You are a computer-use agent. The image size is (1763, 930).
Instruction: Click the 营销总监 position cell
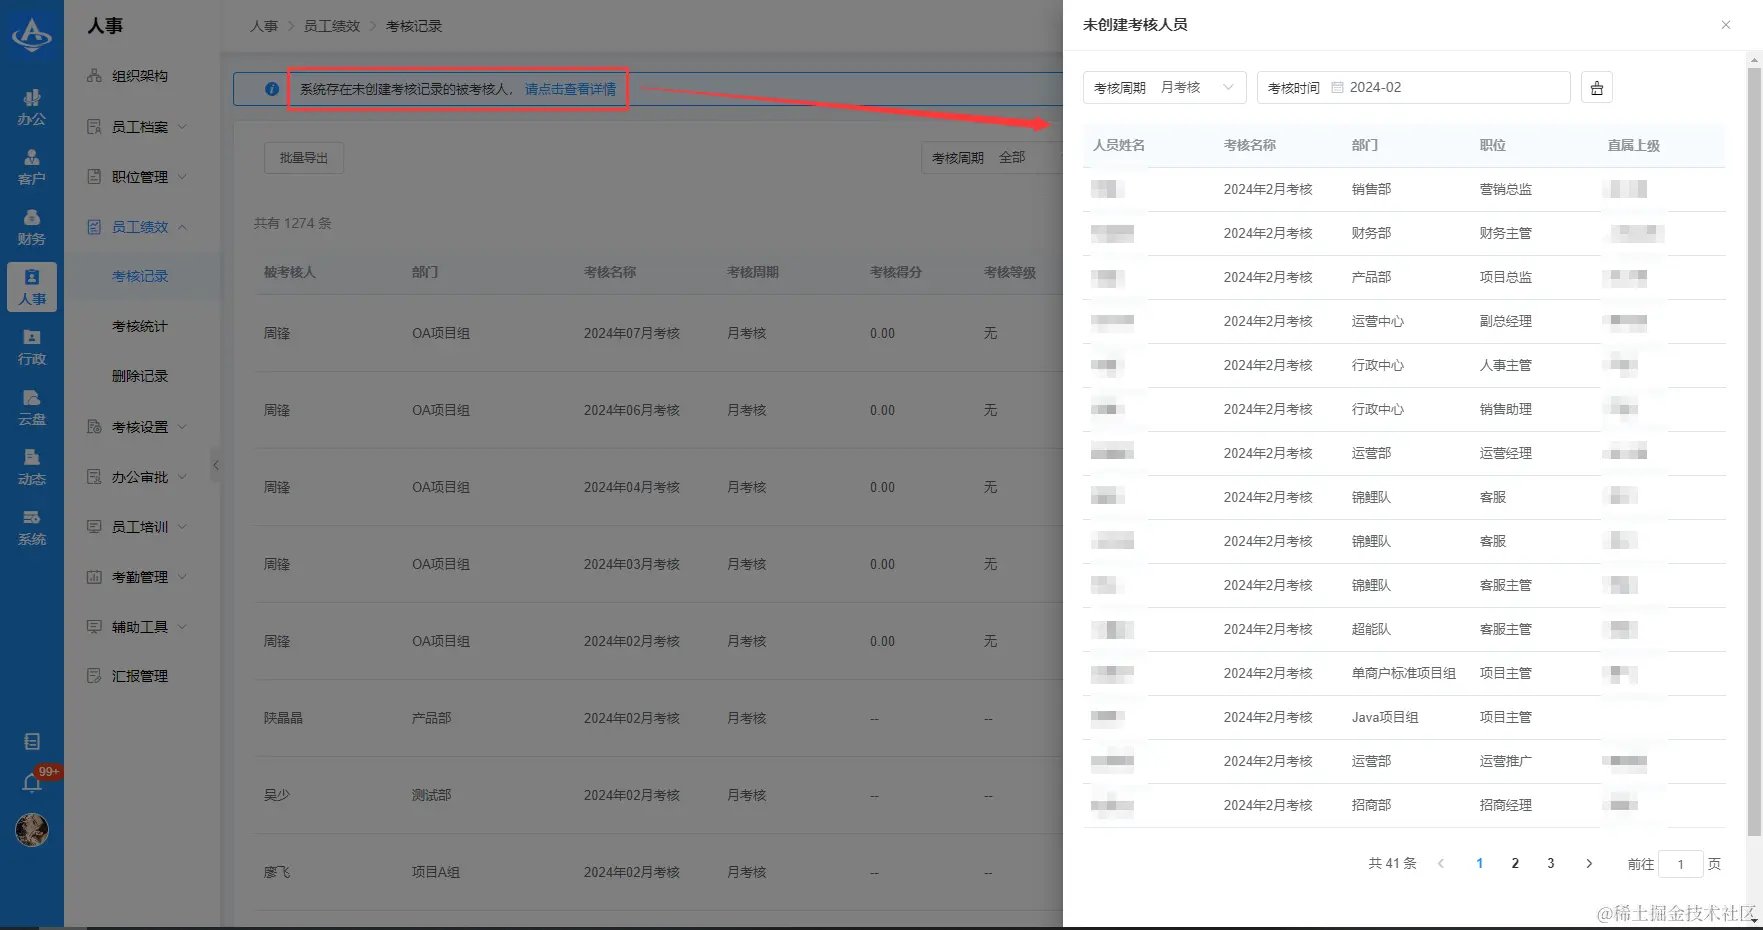click(1506, 189)
